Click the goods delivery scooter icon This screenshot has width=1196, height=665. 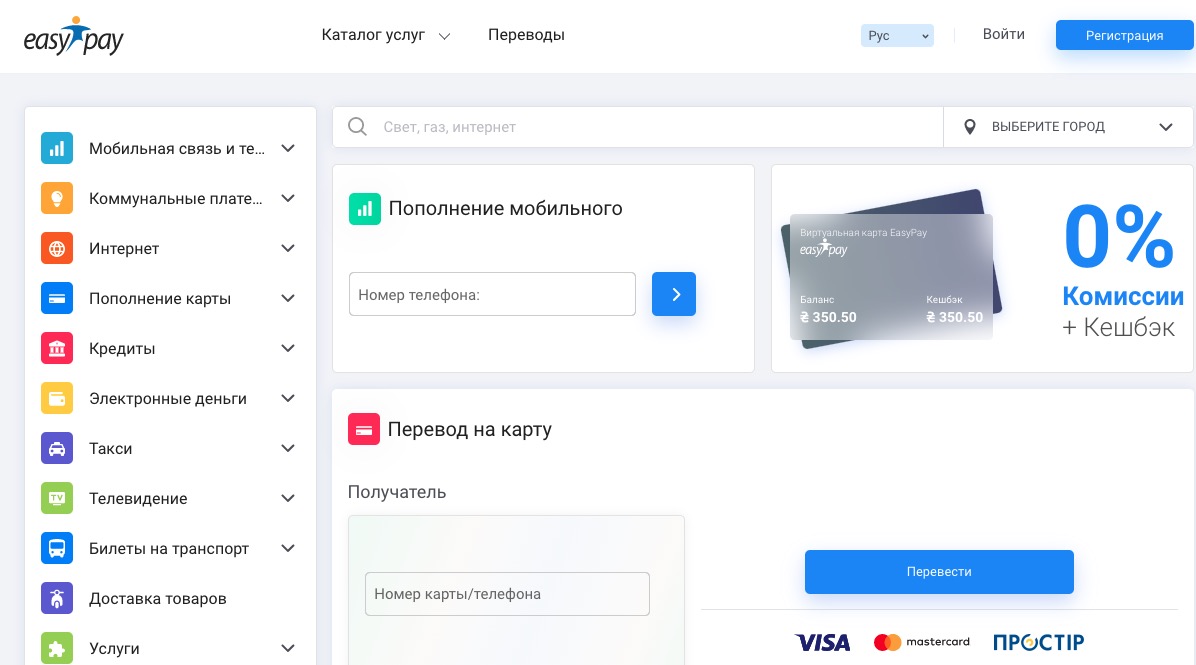(56, 599)
